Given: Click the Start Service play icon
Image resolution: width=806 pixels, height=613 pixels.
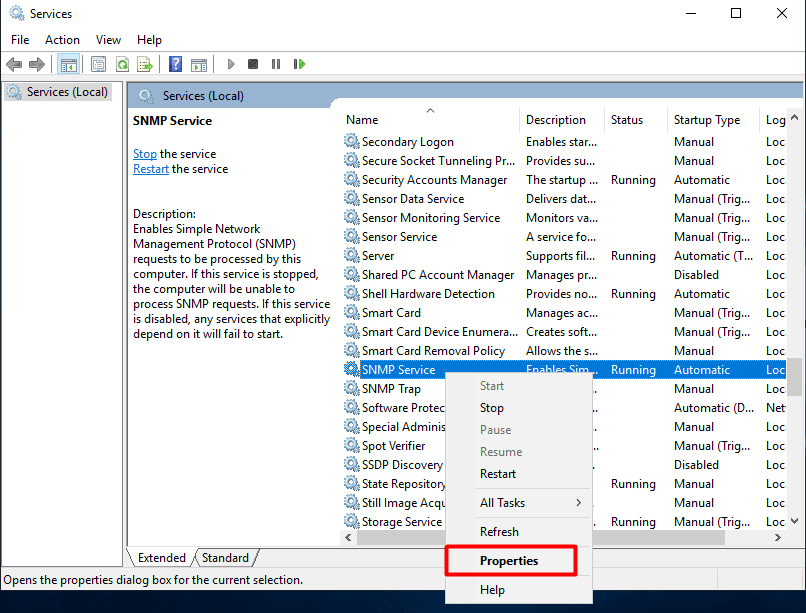Looking at the screenshot, I should (231, 64).
